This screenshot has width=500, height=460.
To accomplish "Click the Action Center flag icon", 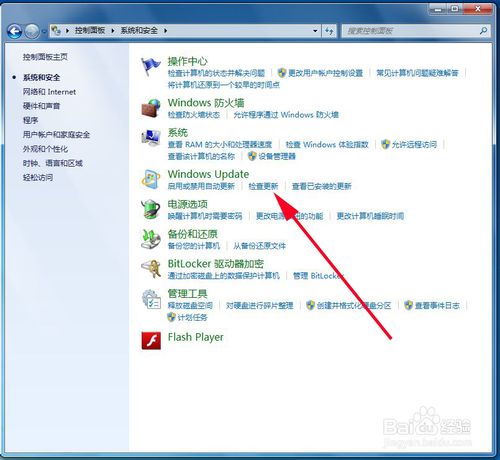I will [151, 67].
